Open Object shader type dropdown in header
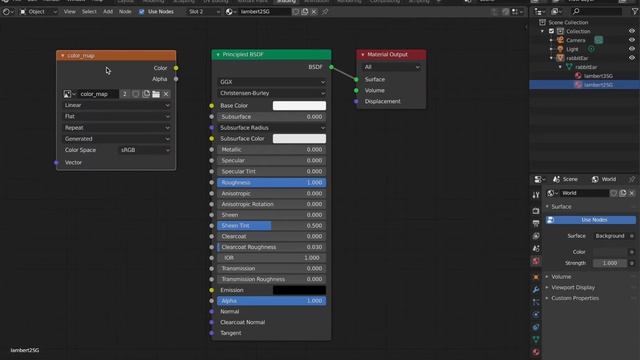 38,12
